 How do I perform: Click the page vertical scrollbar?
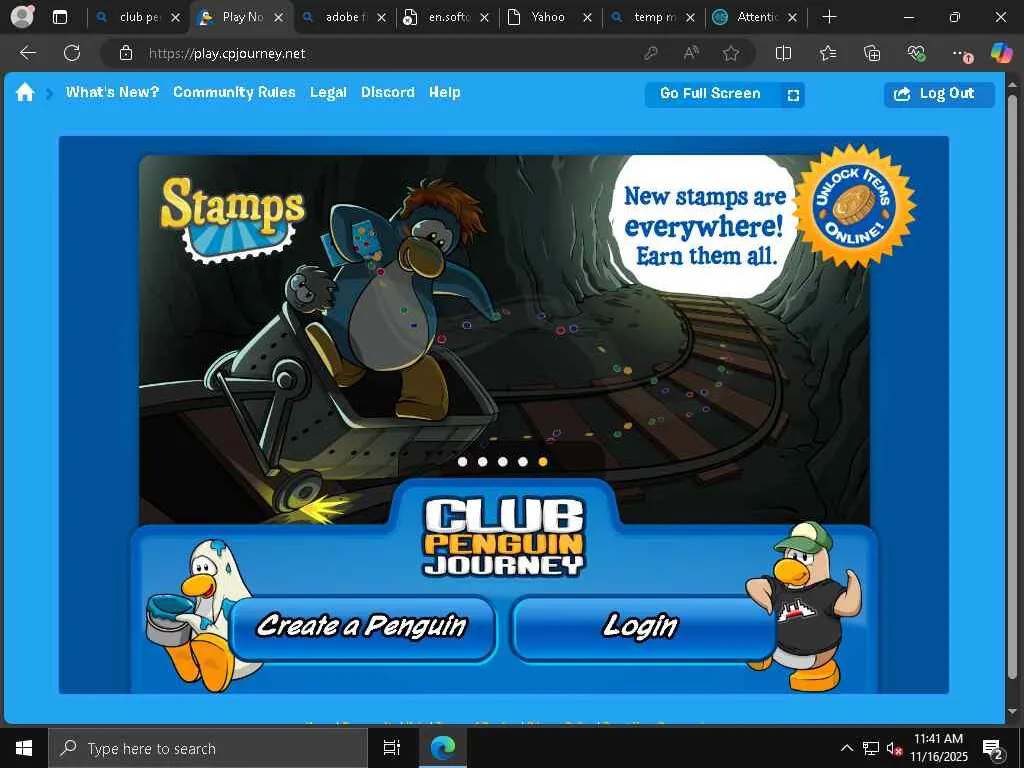pos(1012,385)
